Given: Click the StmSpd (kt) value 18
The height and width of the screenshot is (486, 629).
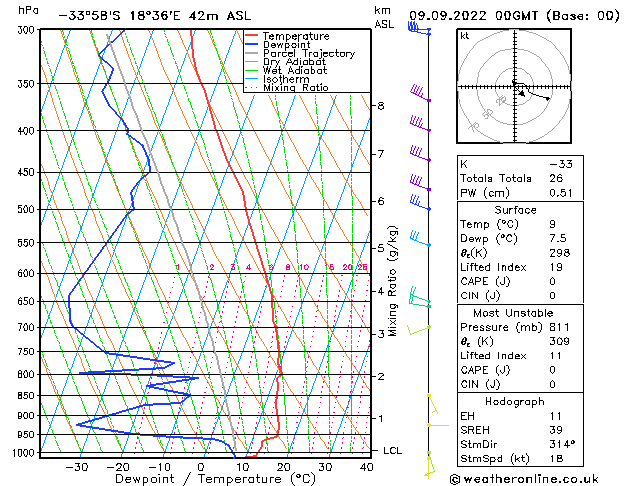Looking at the screenshot, I should [x=556, y=459].
